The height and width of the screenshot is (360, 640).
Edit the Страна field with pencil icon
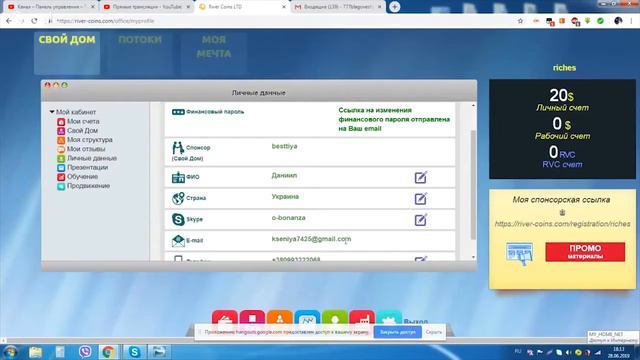click(x=421, y=198)
